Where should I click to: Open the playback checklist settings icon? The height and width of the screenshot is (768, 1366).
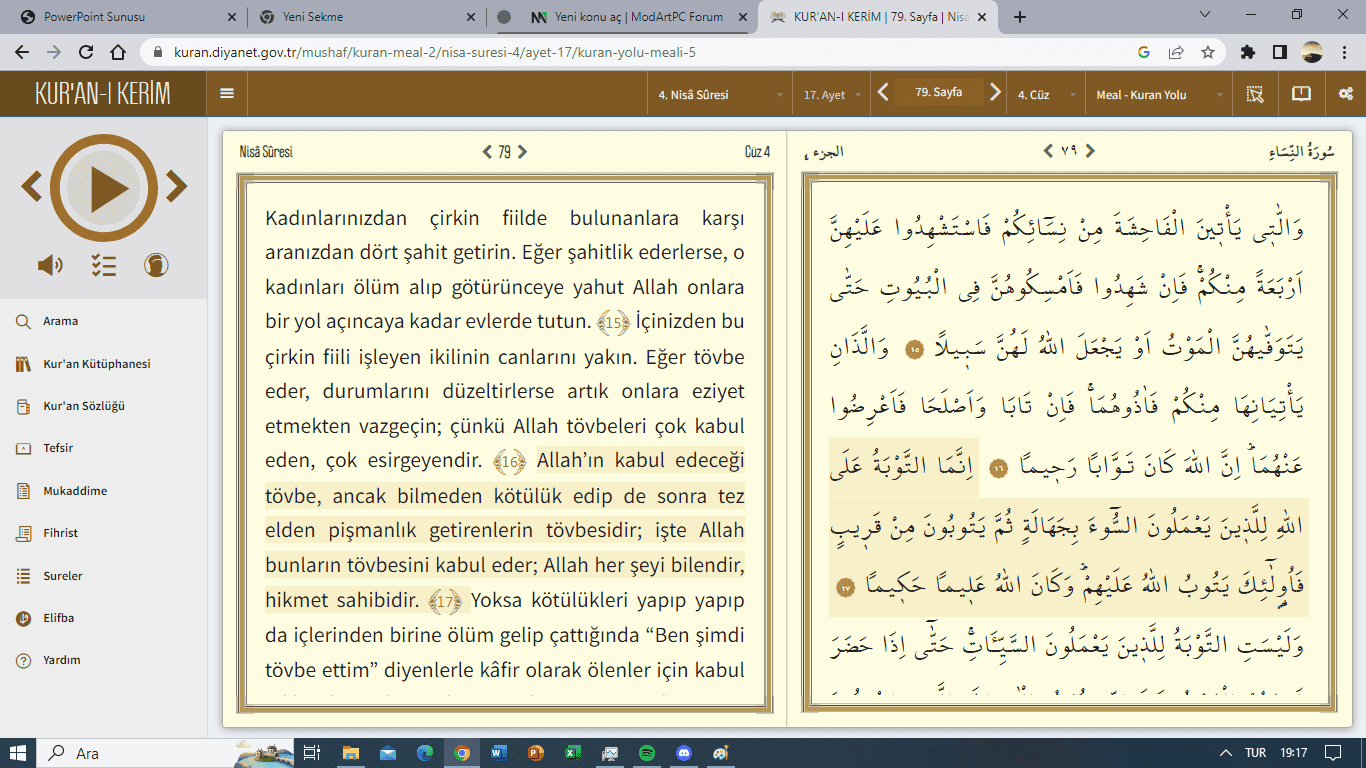(x=104, y=265)
